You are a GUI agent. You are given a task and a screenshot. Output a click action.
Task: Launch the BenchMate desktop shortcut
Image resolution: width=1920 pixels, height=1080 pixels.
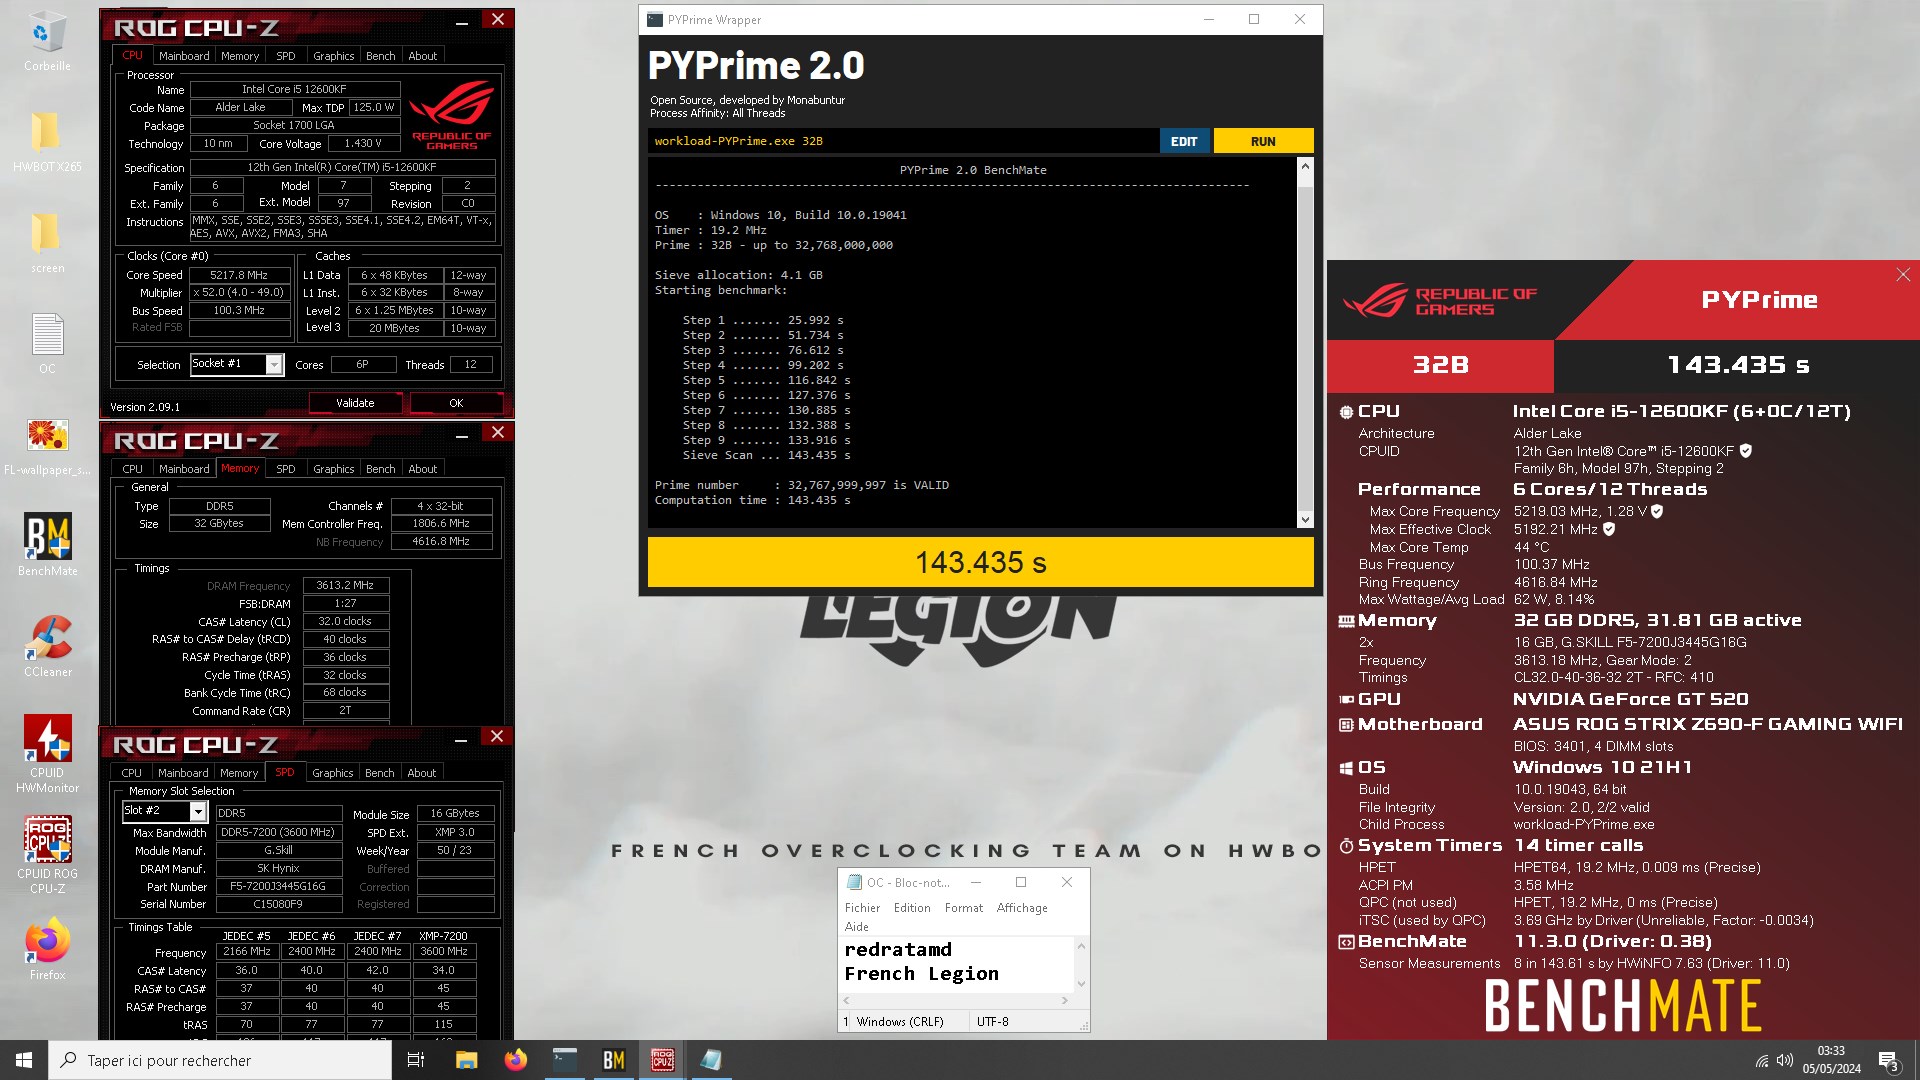tap(47, 545)
